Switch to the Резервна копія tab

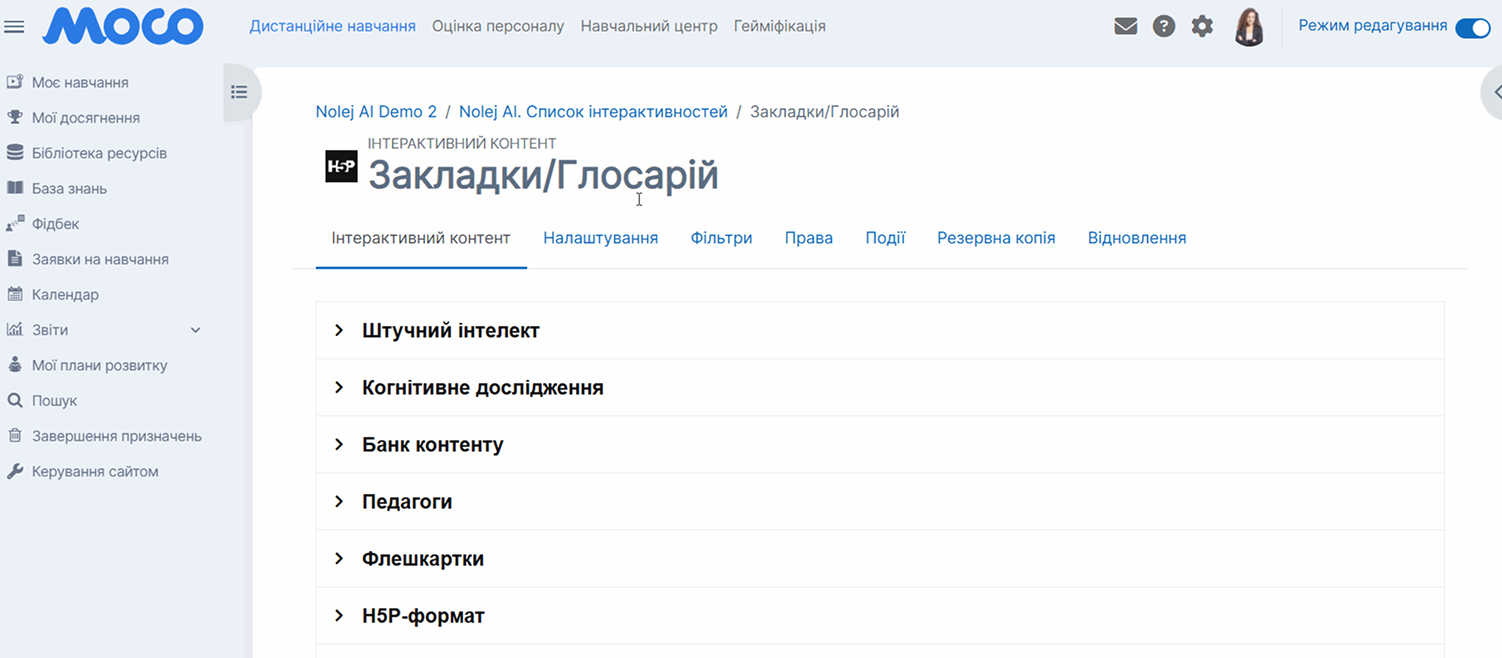(995, 238)
